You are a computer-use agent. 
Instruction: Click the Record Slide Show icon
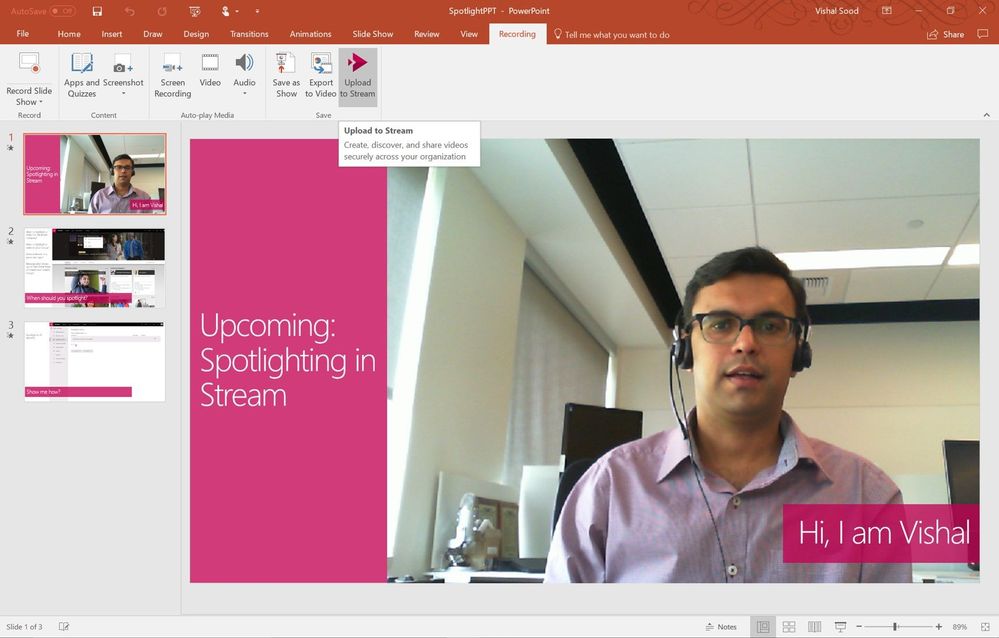click(29, 64)
